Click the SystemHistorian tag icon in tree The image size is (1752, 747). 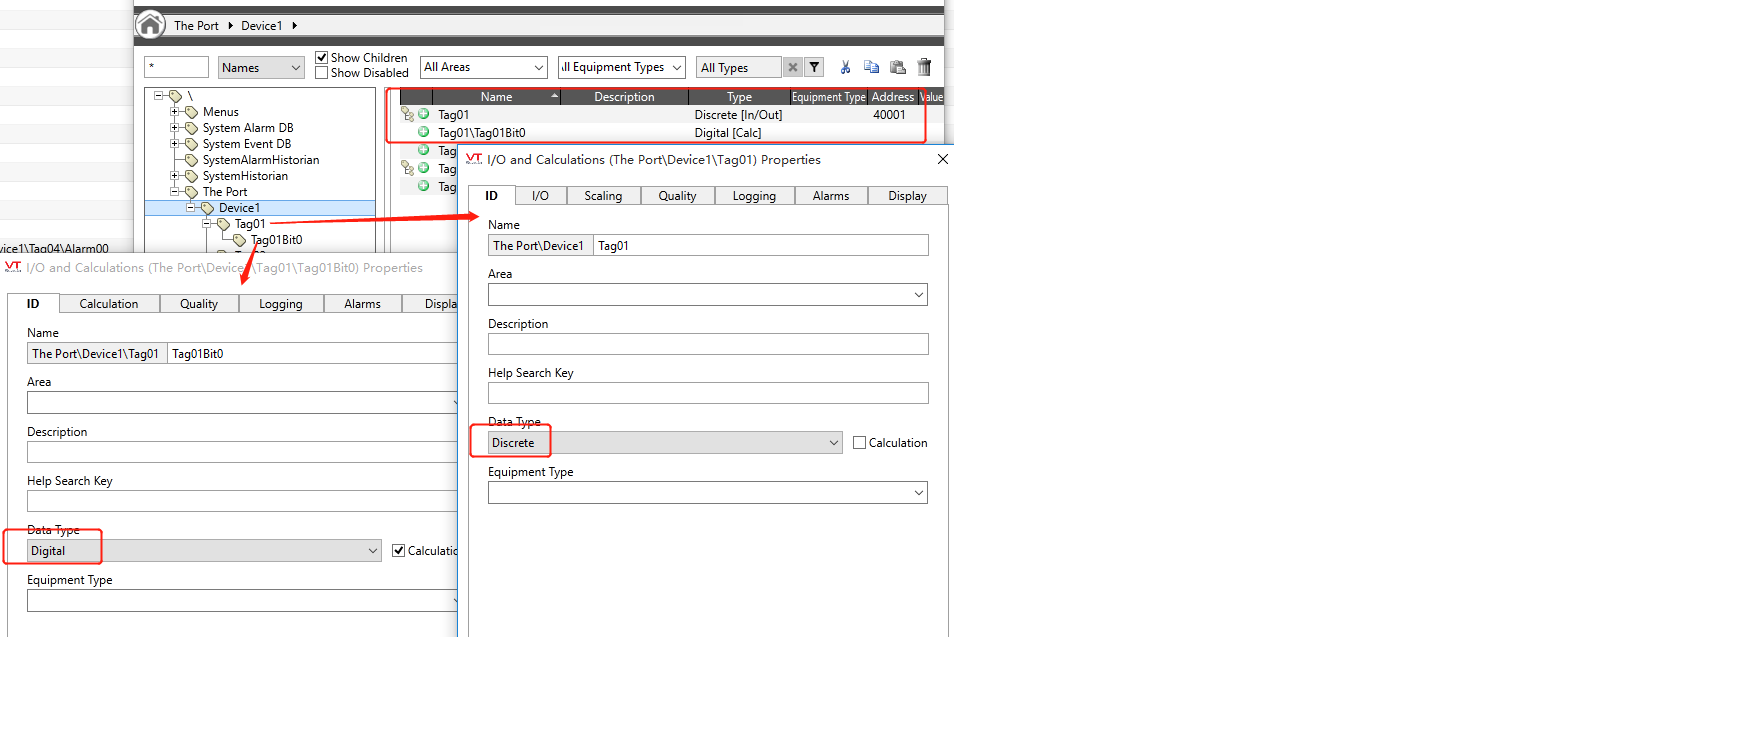coord(191,176)
